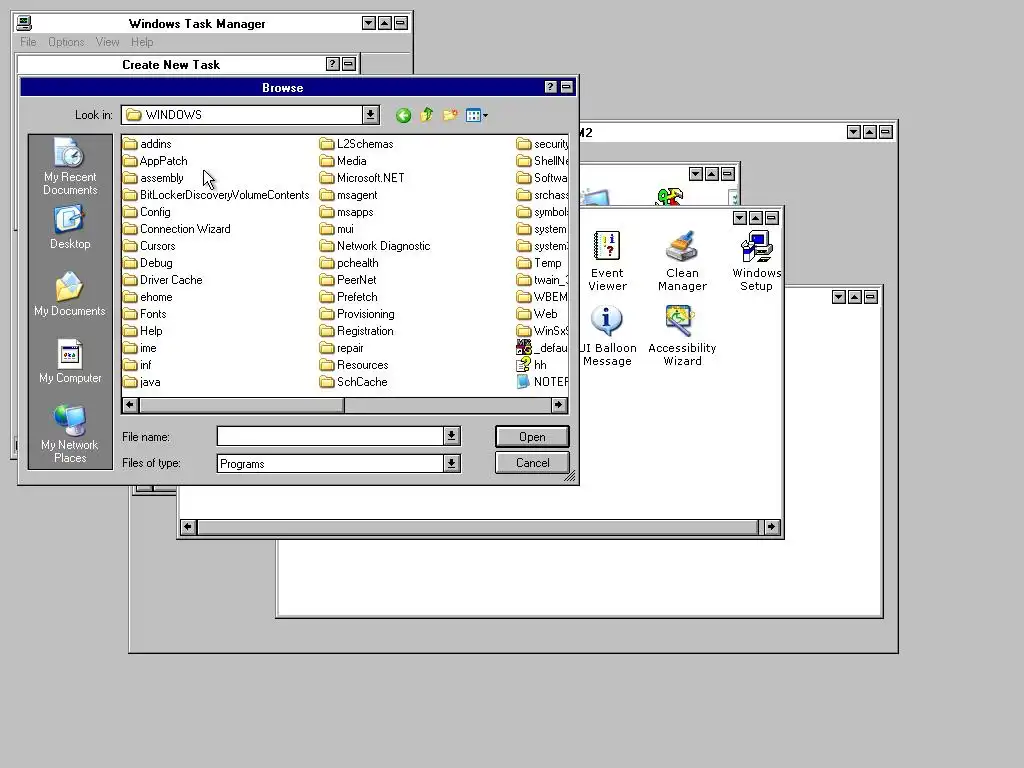Select the SchCache folder
Viewport: 1024px width, 768px height.
click(354, 381)
